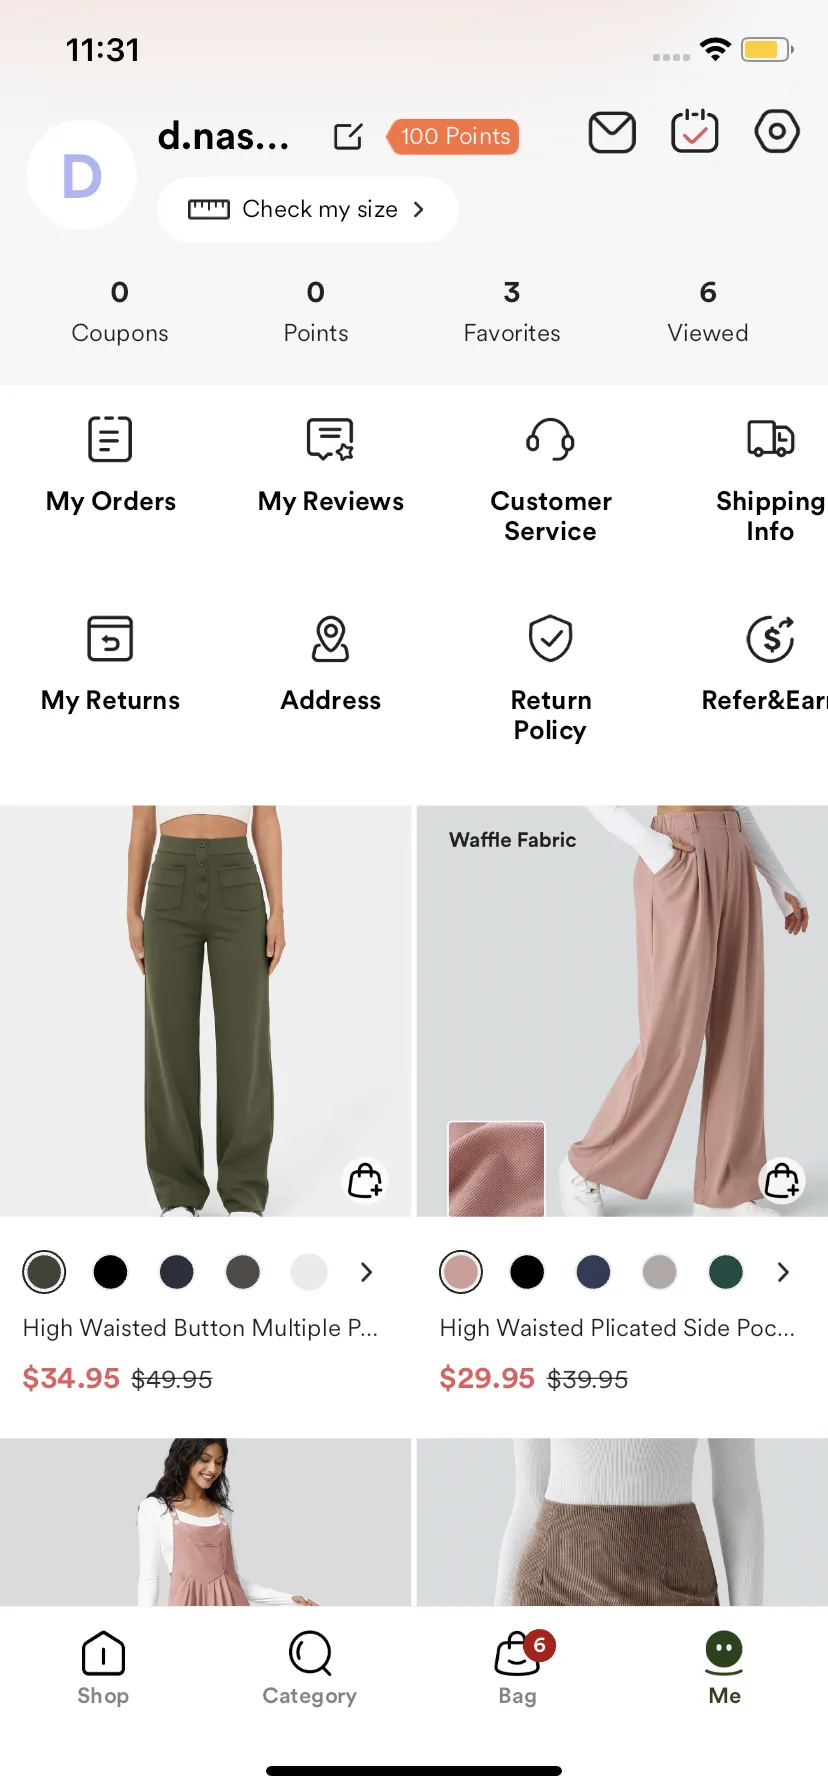Choose dark green swatch for plicated pants
This screenshot has height=1792, width=828.
point(726,1272)
